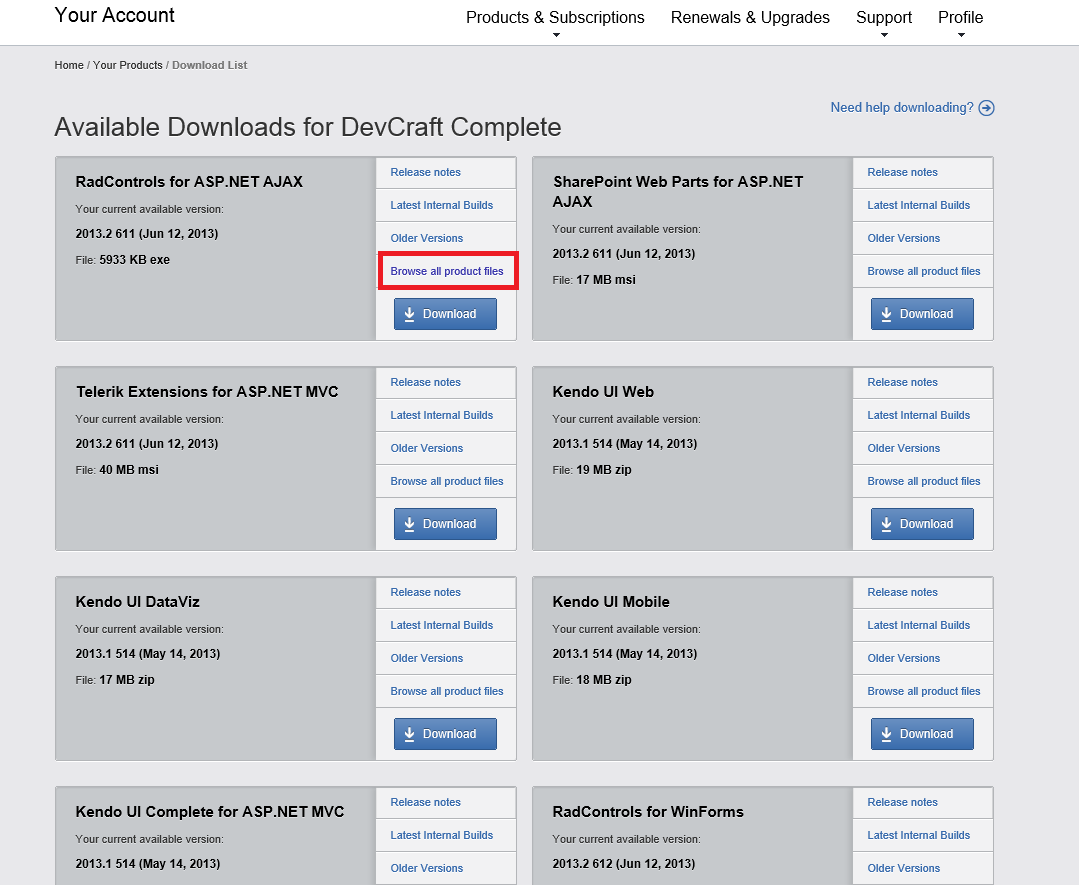Click the Your Account header title
This screenshot has width=1079, height=885.
[114, 15]
